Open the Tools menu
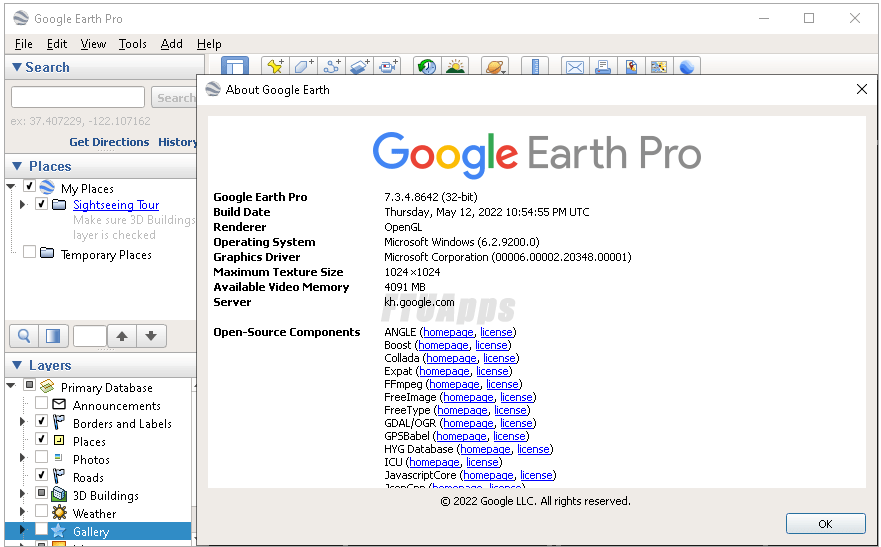Viewport: 881px width, 547px height. point(132,44)
